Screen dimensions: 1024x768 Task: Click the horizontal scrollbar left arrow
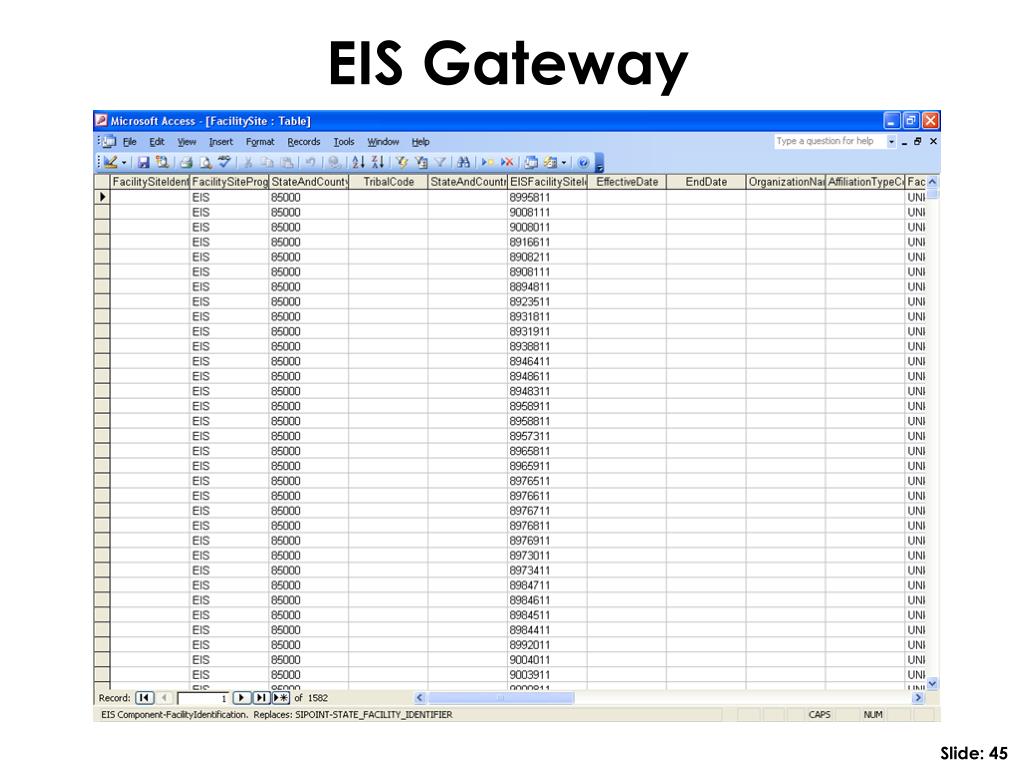420,697
